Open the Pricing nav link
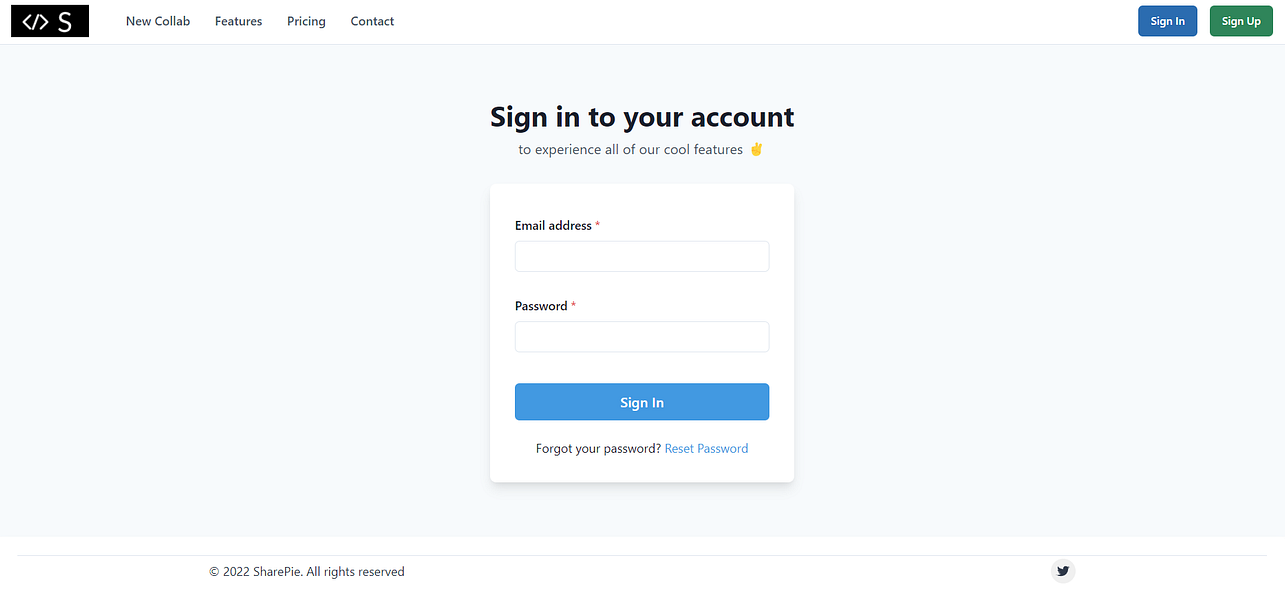 point(306,21)
